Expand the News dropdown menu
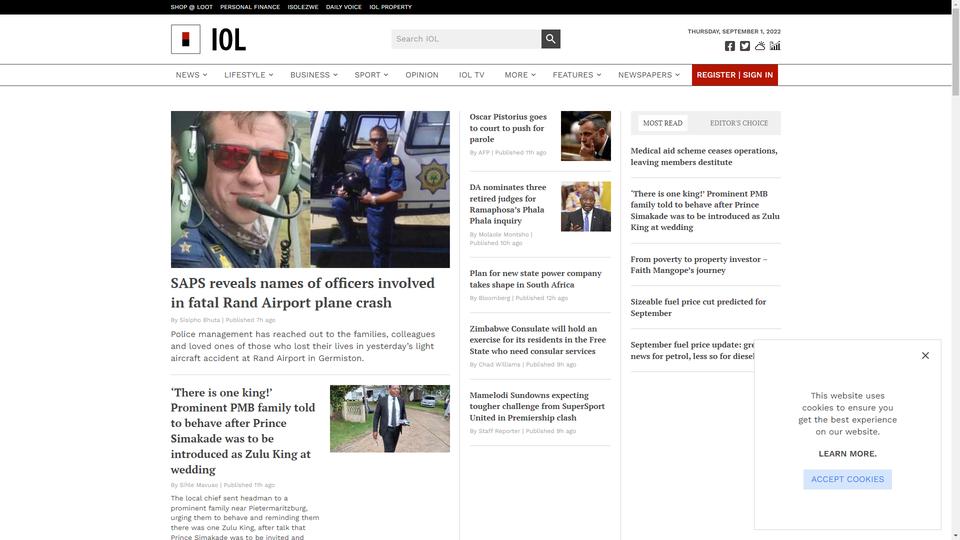Viewport: 960px width, 540px height. 191,75
